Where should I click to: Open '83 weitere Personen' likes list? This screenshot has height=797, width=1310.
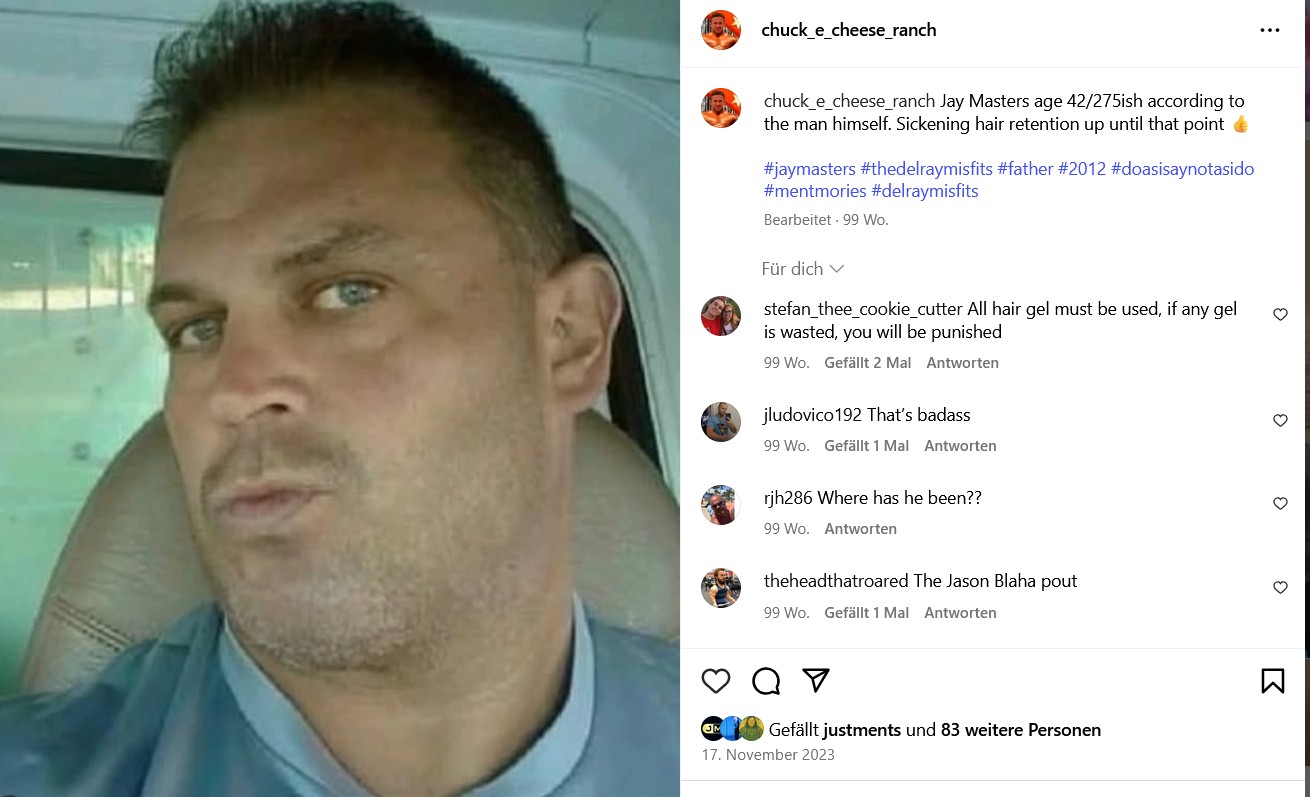point(1020,730)
